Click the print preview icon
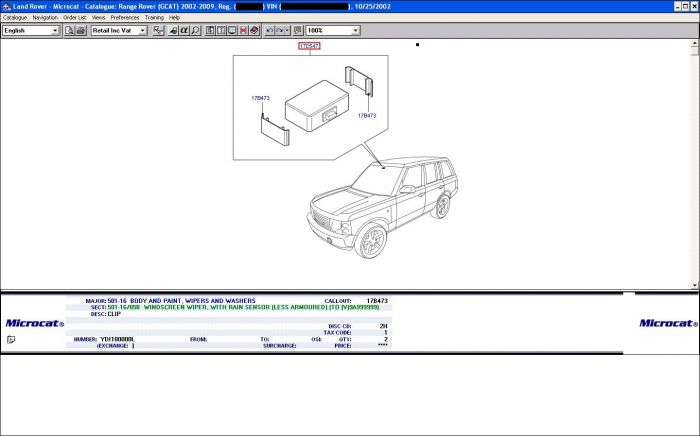700x436 pixels. [x=69, y=30]
